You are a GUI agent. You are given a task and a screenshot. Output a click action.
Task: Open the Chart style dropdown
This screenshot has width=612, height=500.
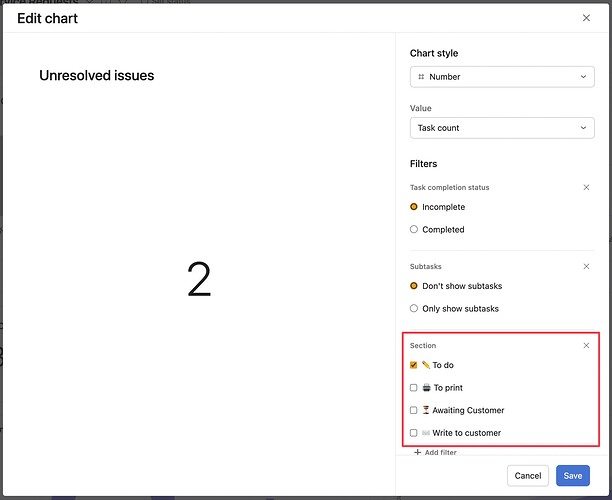pos(502,77)
